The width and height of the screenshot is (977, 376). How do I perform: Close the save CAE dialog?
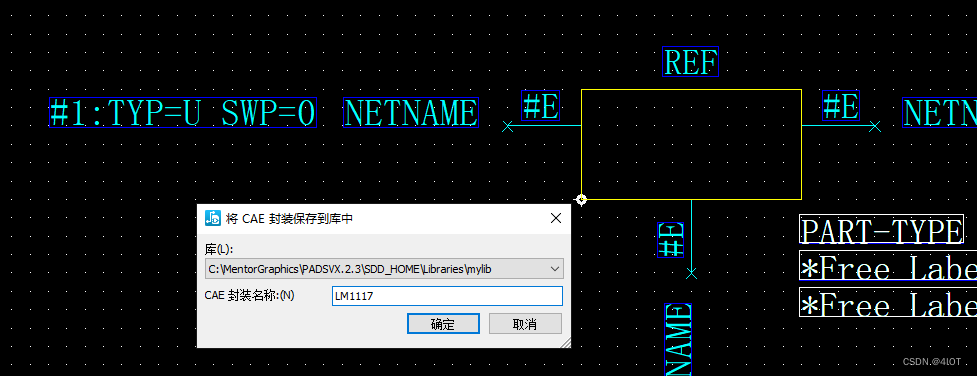[x=556, y=218]
